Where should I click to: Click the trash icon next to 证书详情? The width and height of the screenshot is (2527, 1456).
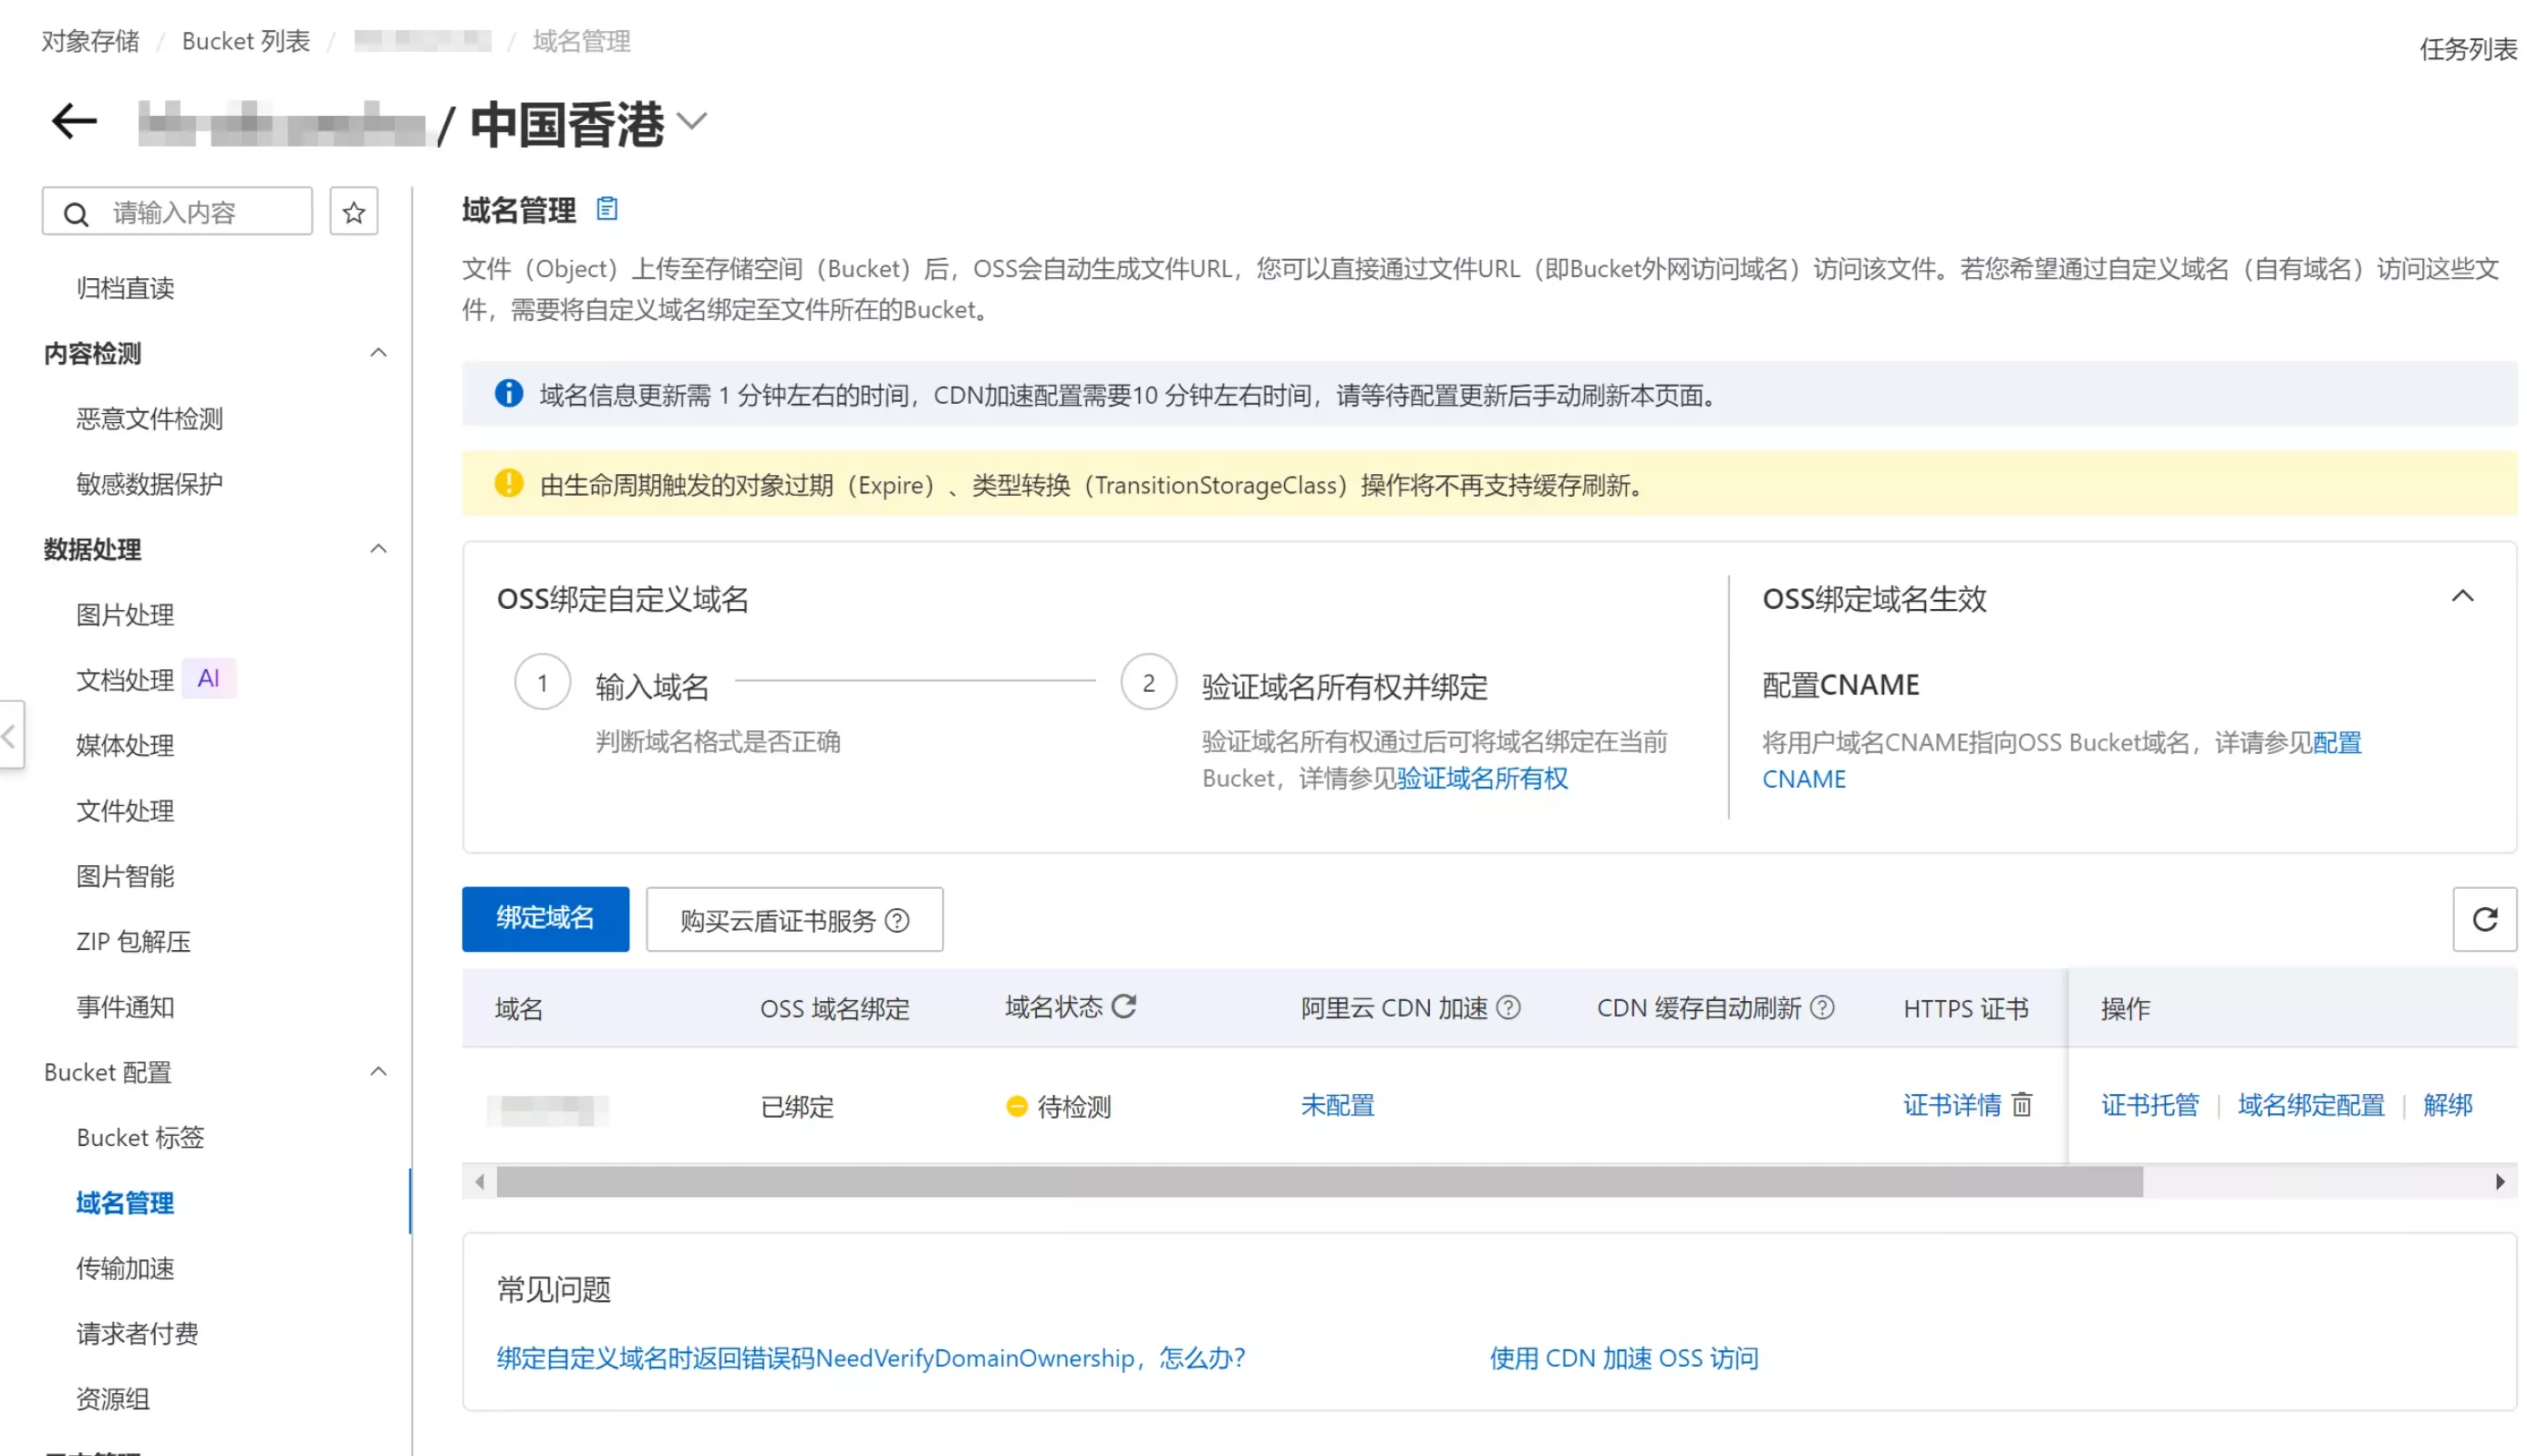pyautogui.click(x=2022, y=1106)
